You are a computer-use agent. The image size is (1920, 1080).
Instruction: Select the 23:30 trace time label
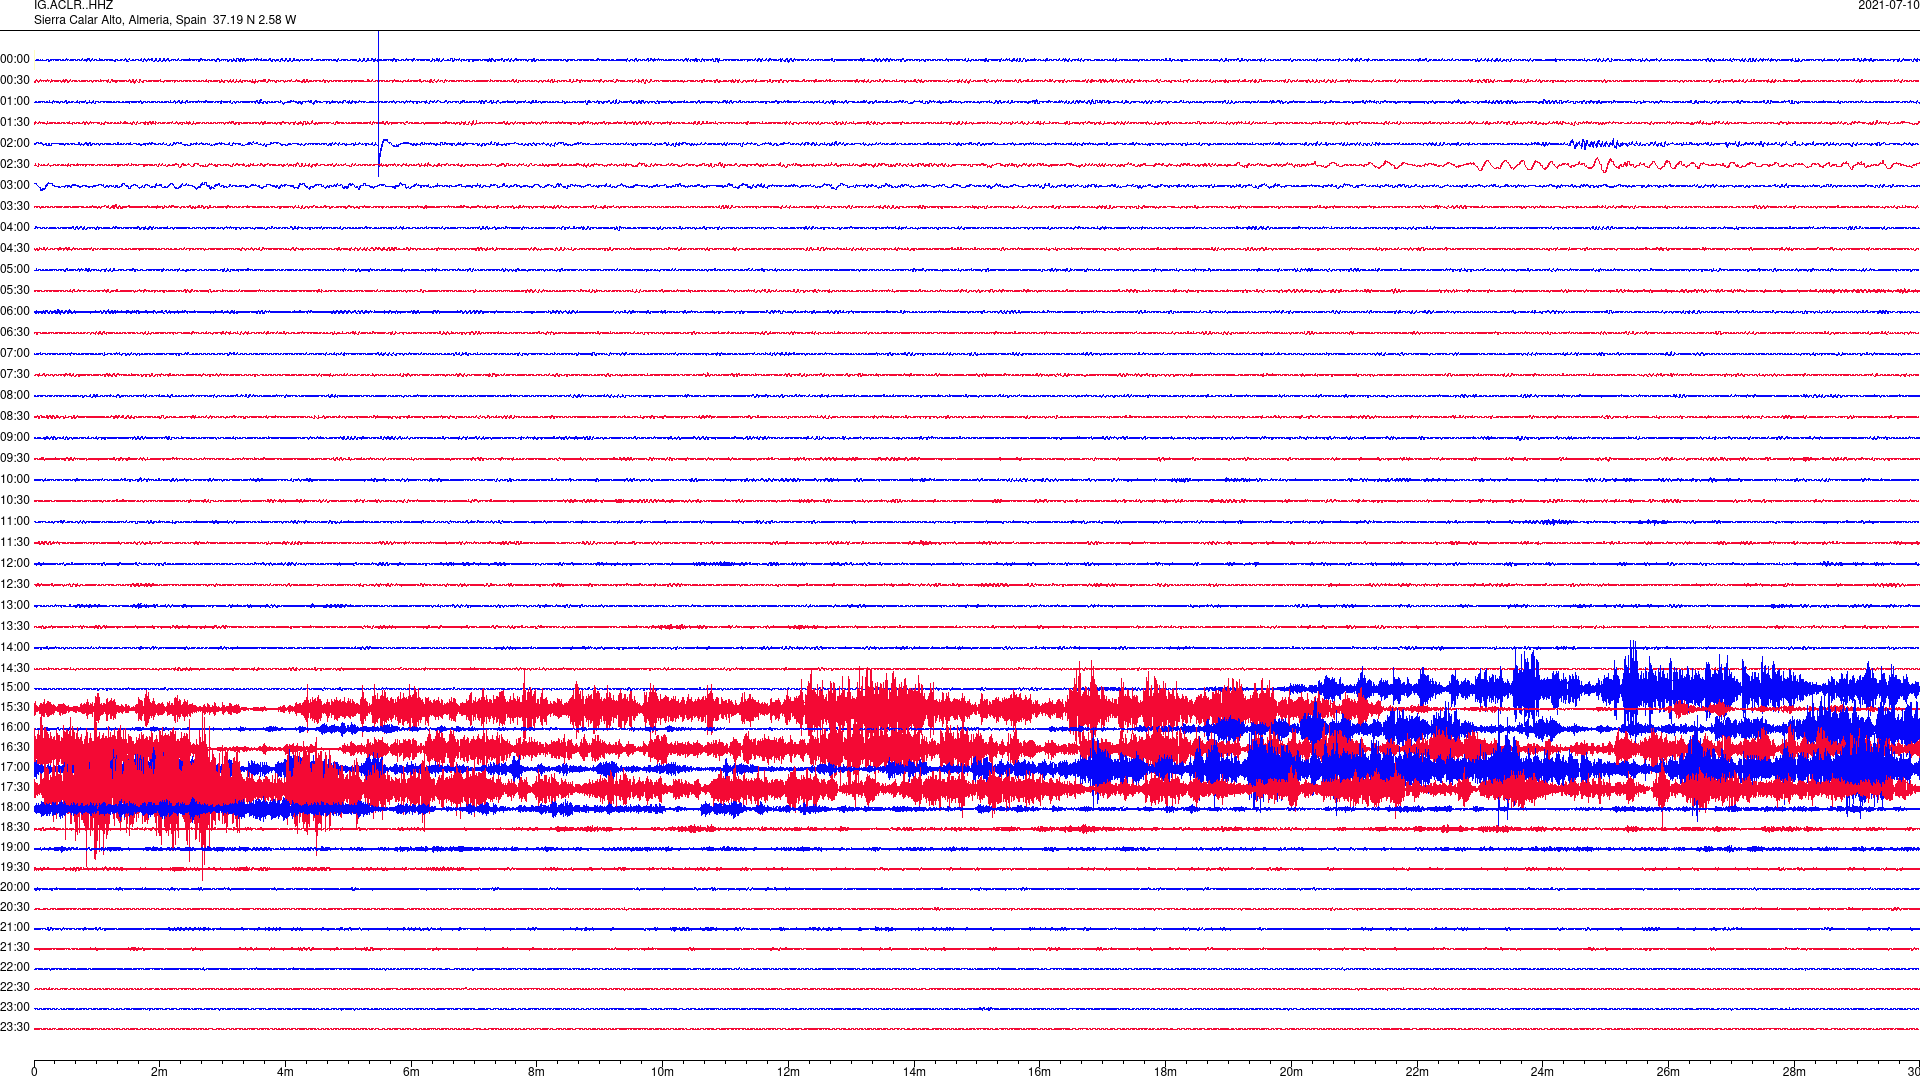(15, 1028)
